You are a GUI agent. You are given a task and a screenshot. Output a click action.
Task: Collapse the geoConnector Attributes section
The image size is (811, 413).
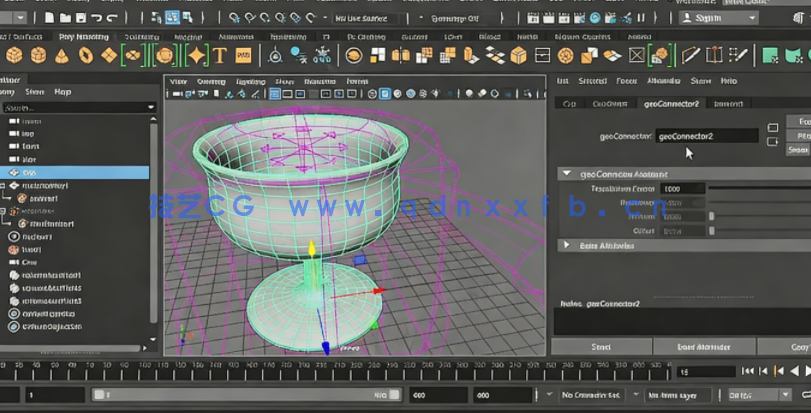[x=567, y=173]
